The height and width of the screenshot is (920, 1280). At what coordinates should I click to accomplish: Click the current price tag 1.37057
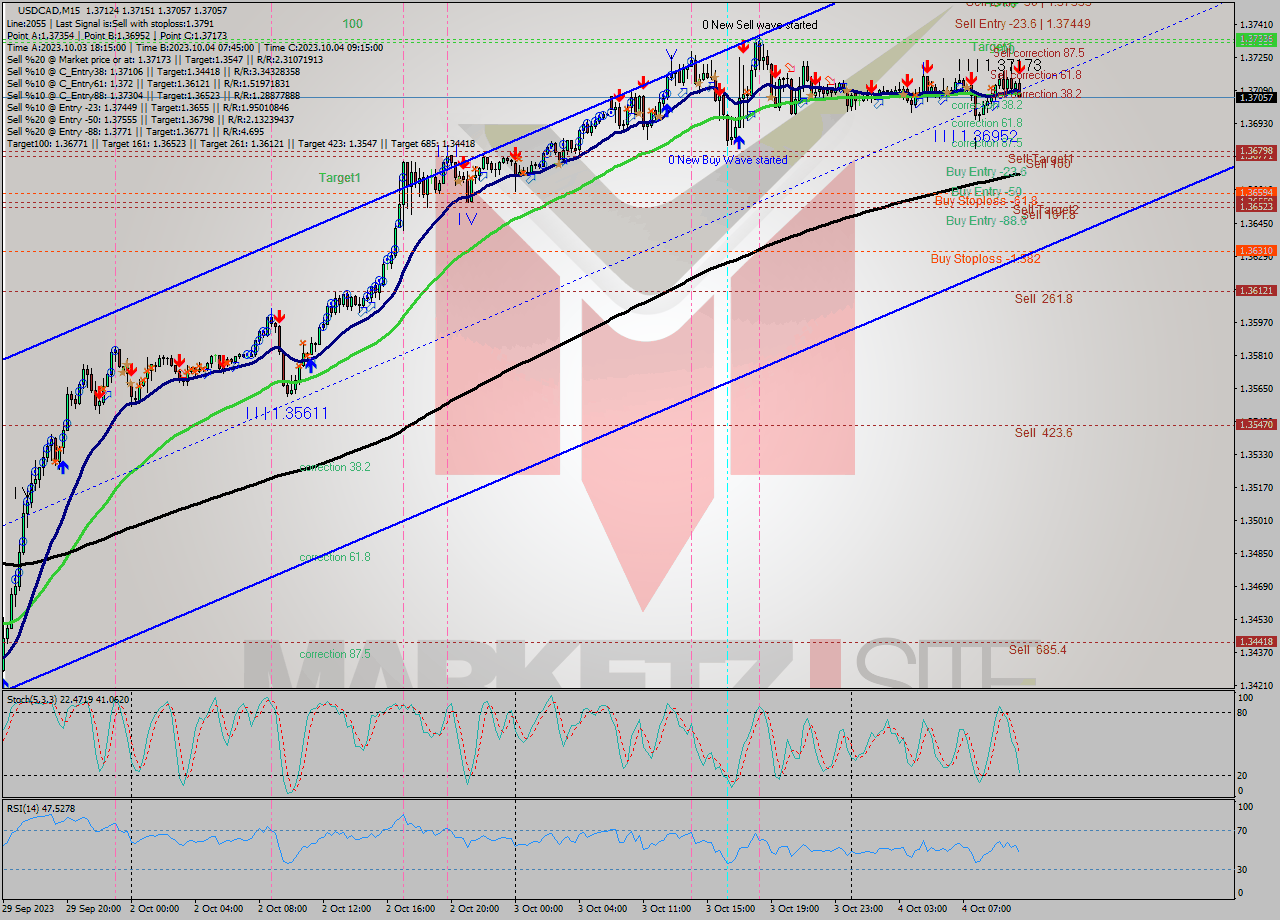[1256, 97]
